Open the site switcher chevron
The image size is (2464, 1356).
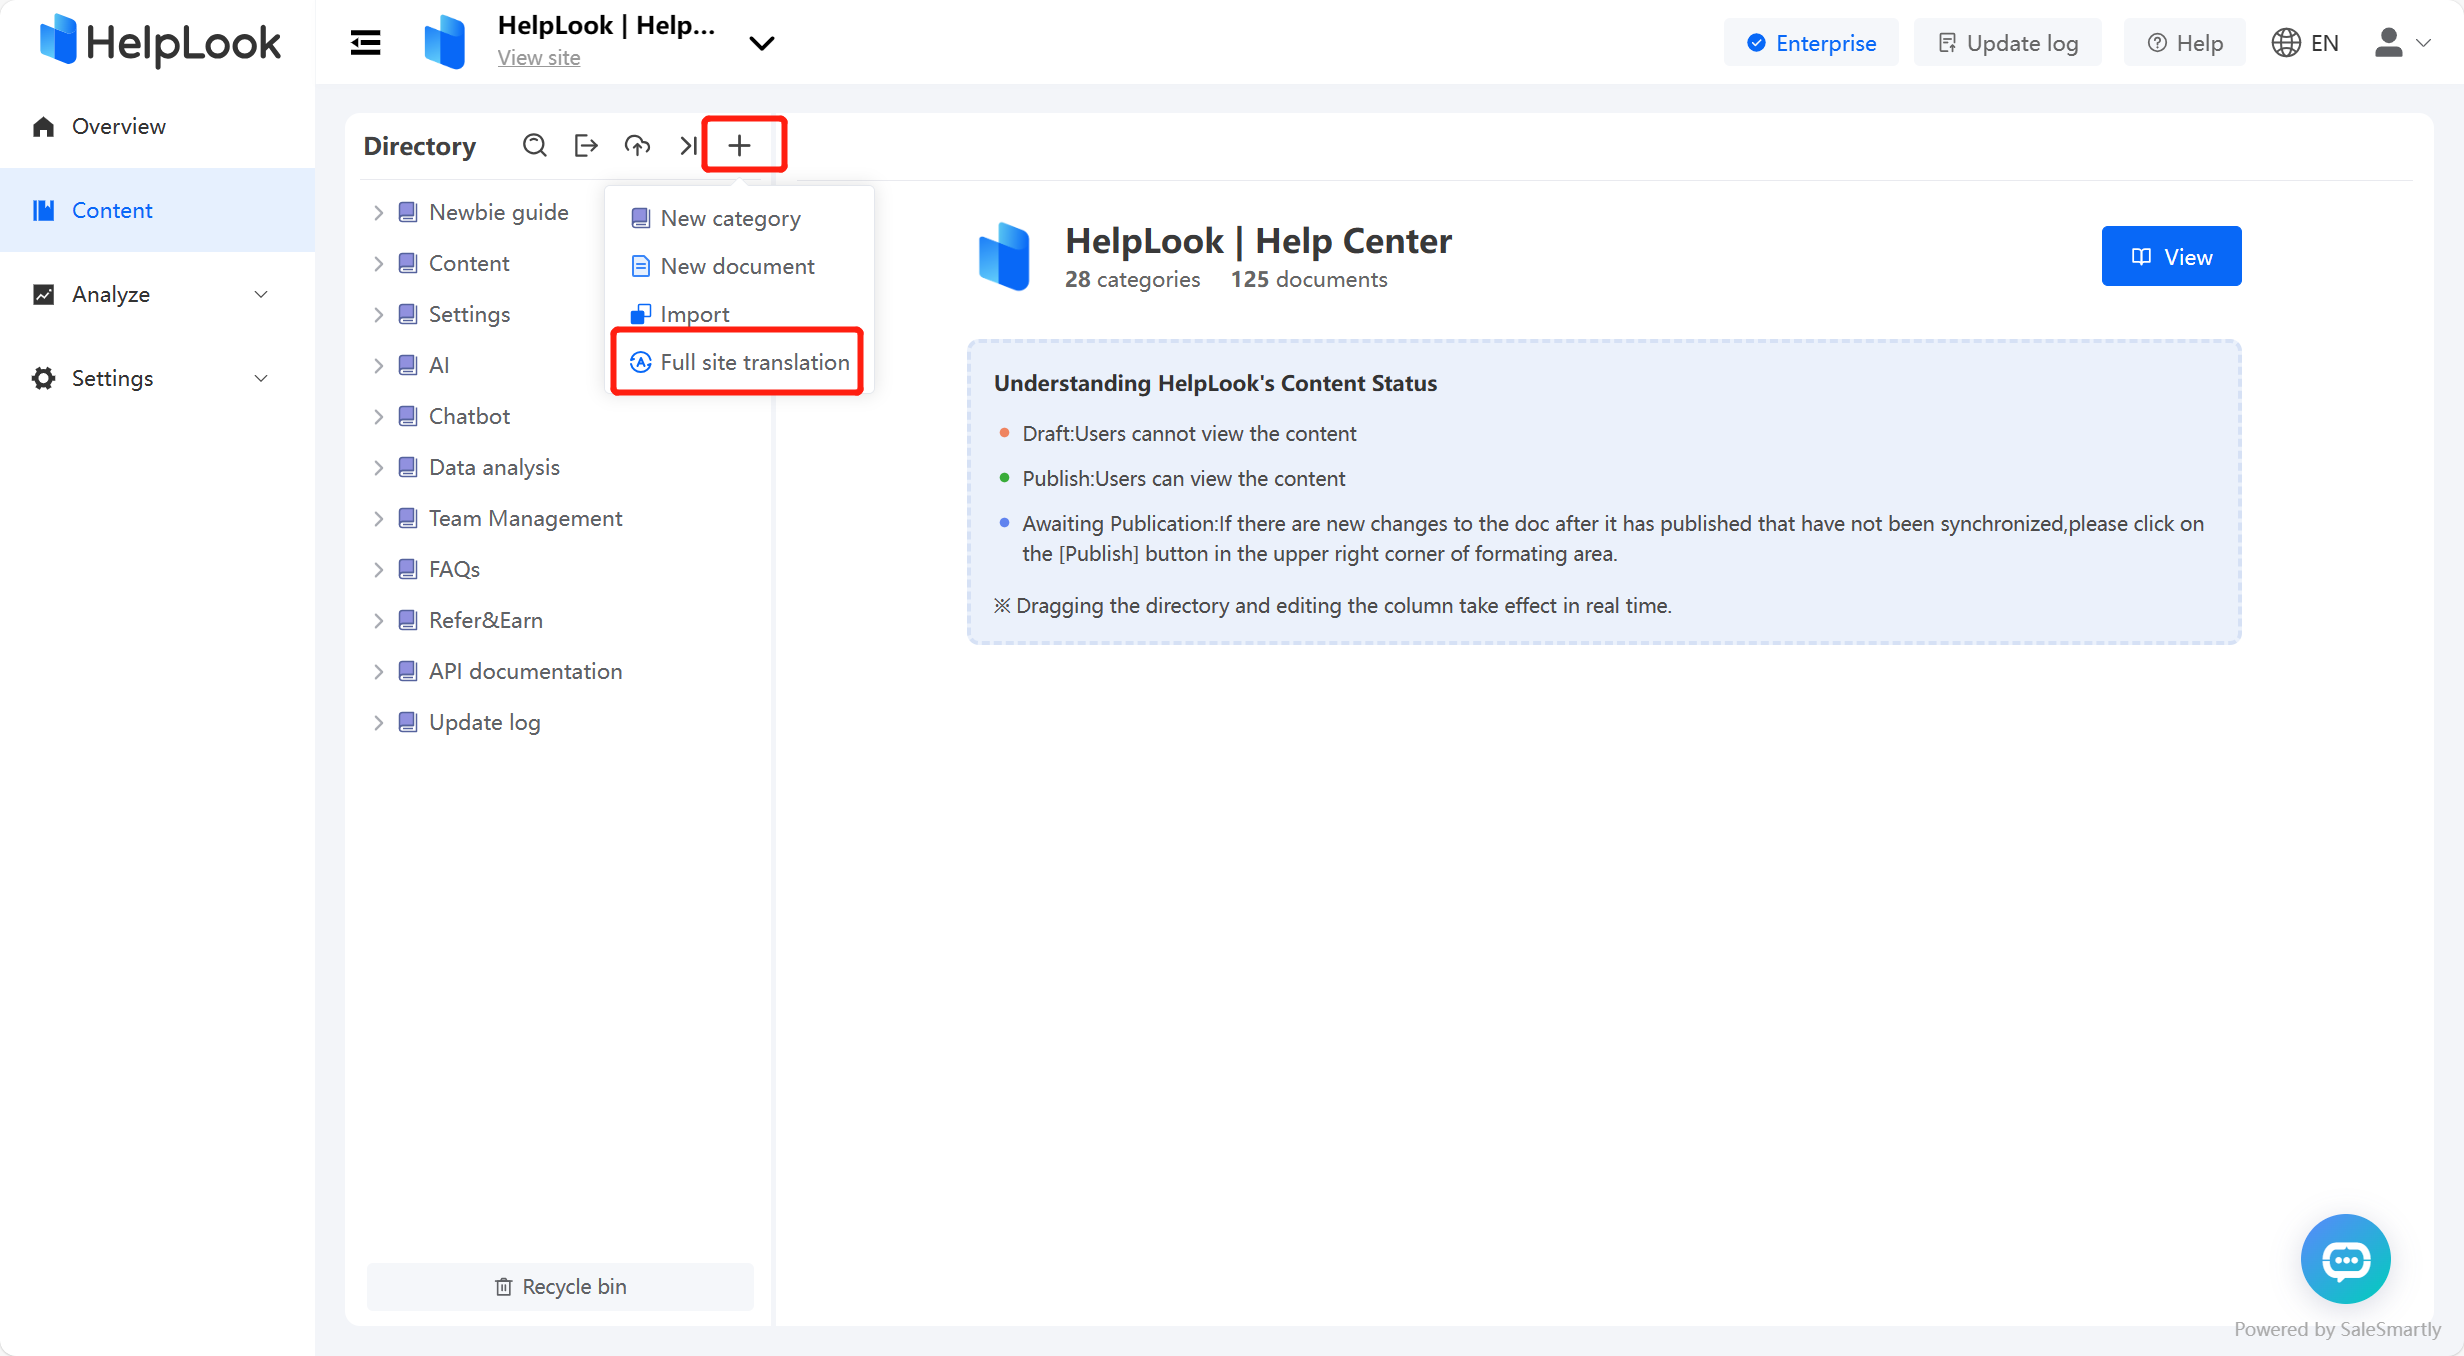(x=761, y=44)
